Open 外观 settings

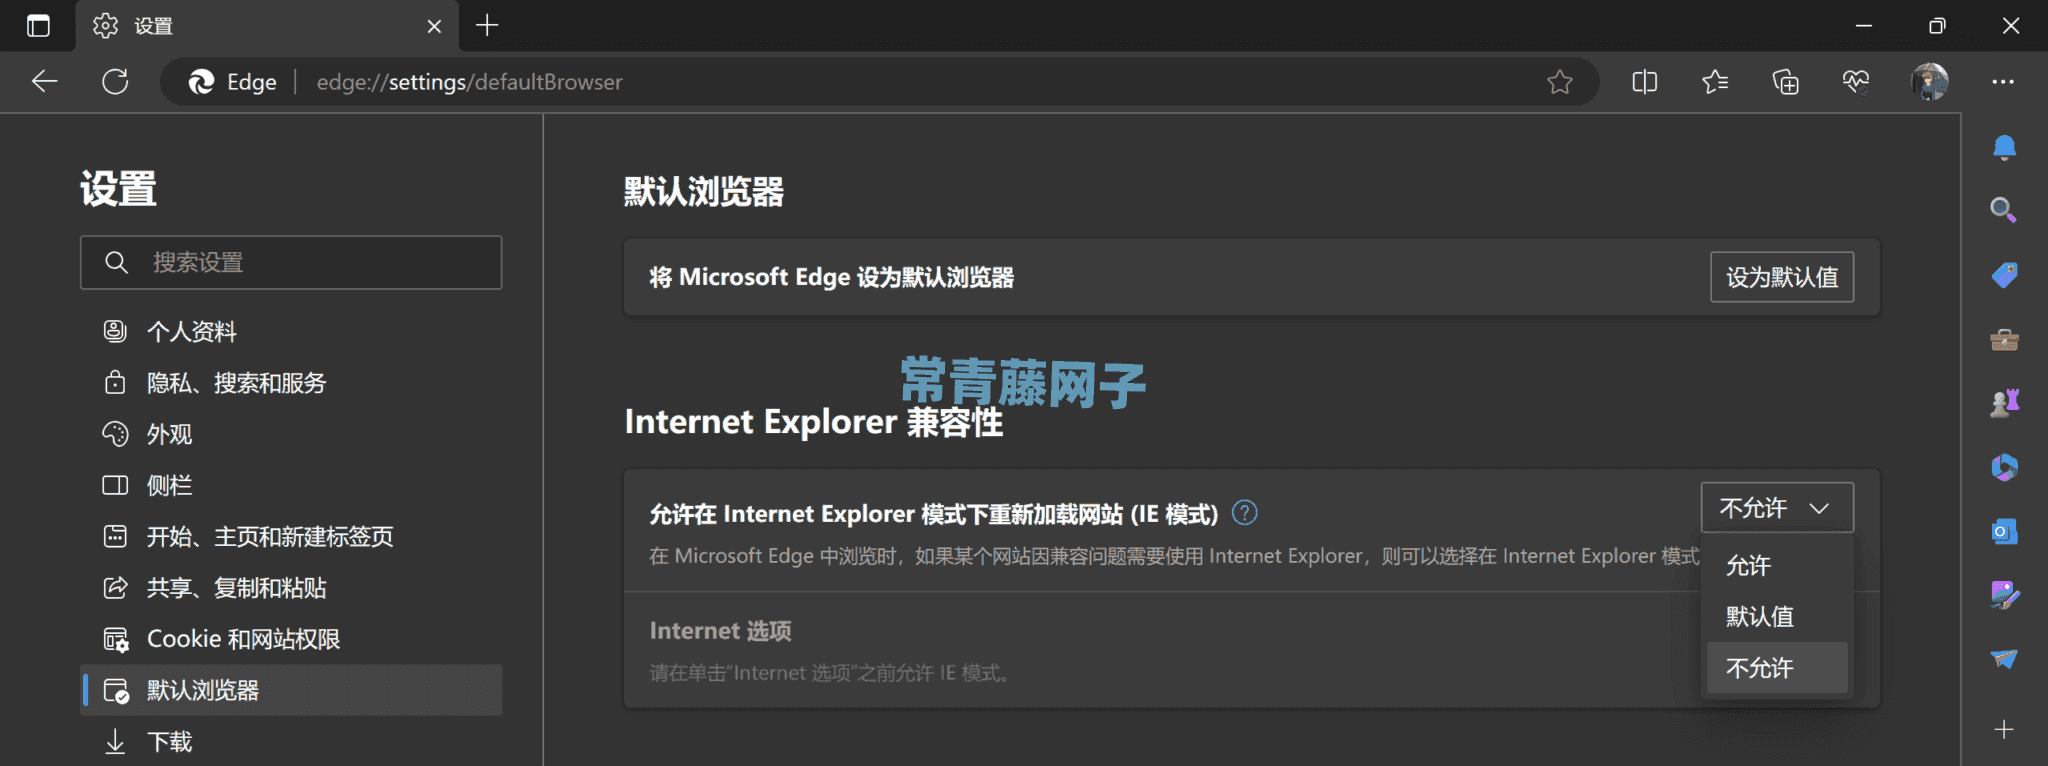tap(291, 434)
